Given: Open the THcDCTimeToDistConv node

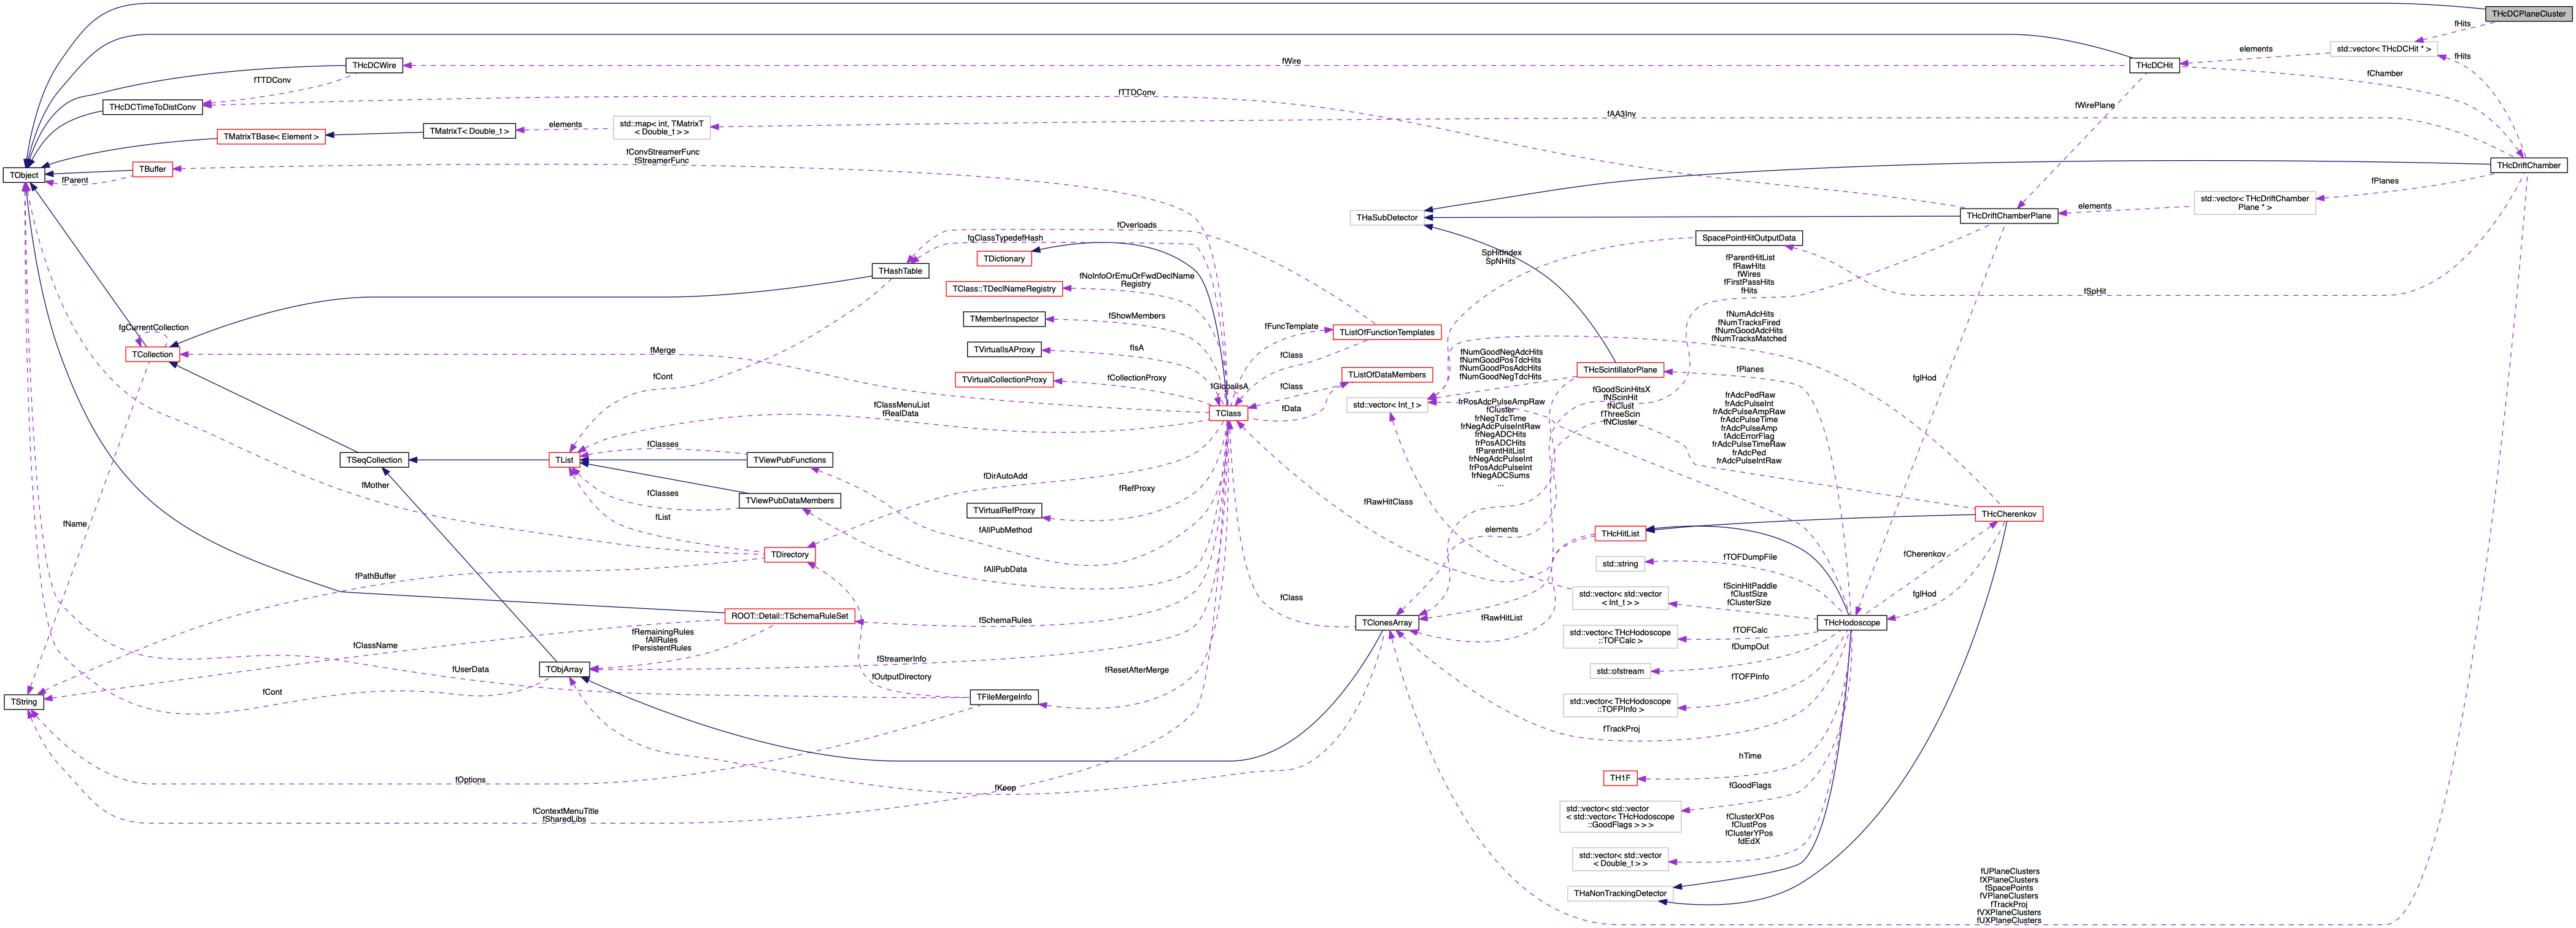Looking at the screenshot, I should (x=152, y=107).
